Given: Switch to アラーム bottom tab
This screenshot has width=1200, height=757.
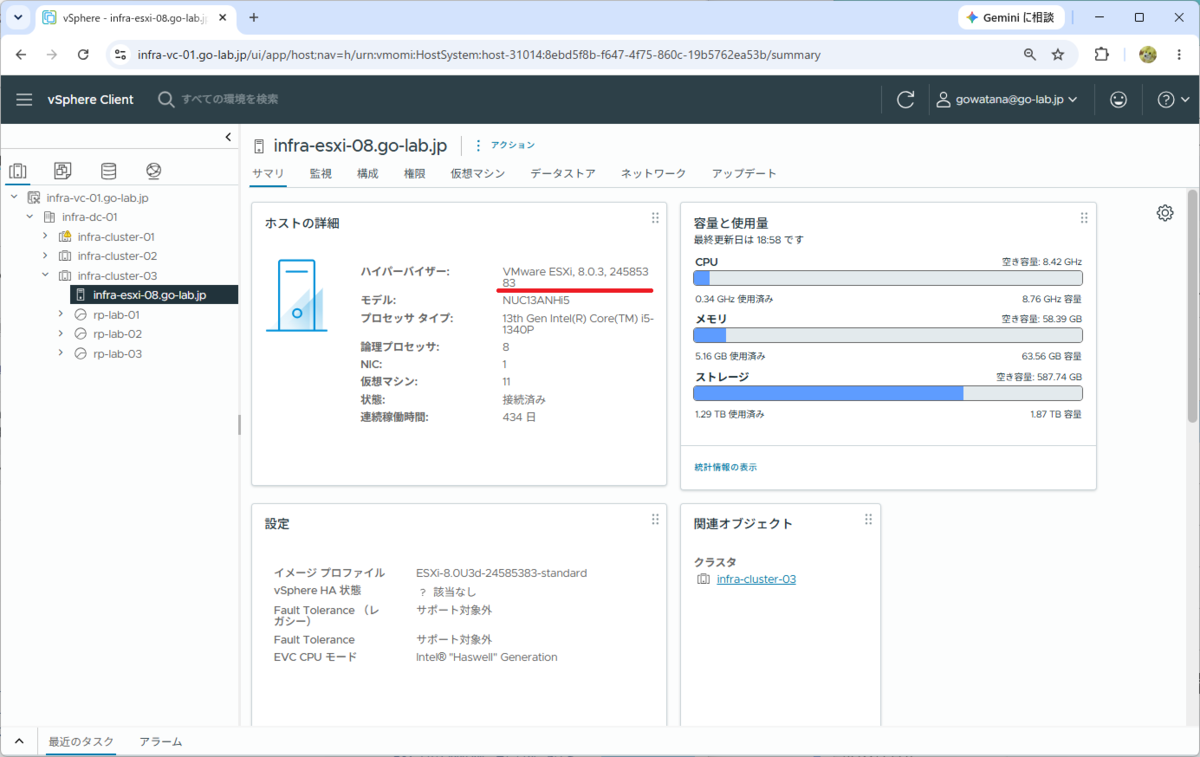Looking at the screenshot, I should click(161, 742).
